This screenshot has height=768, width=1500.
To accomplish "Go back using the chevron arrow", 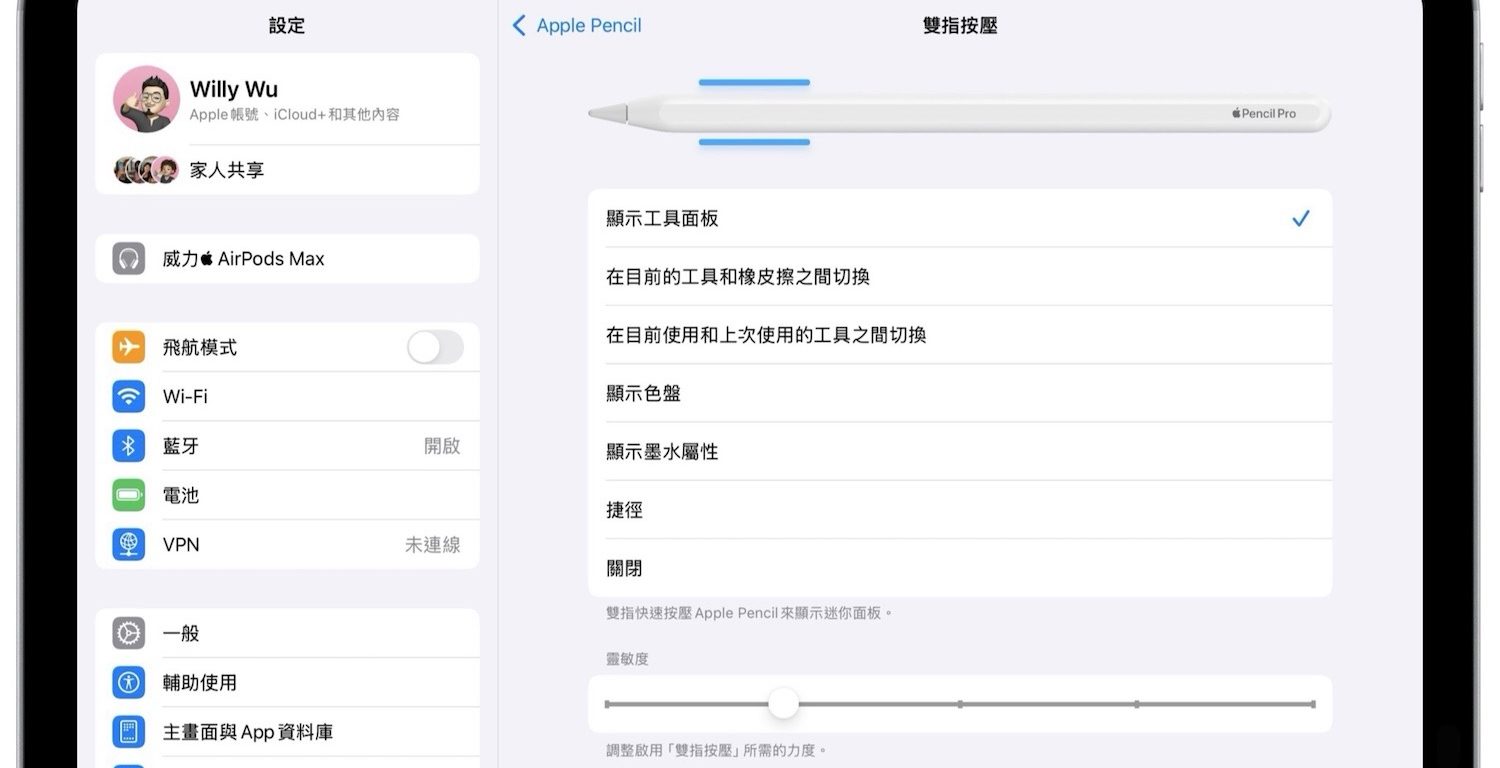I will [519, 26].
